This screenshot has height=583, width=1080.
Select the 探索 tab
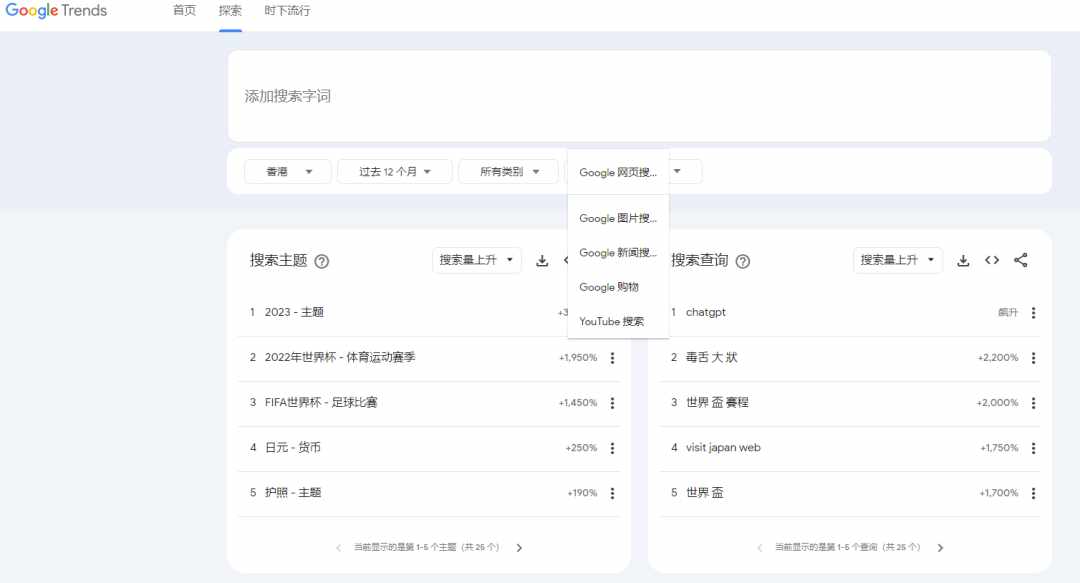[x=230, y=10]
